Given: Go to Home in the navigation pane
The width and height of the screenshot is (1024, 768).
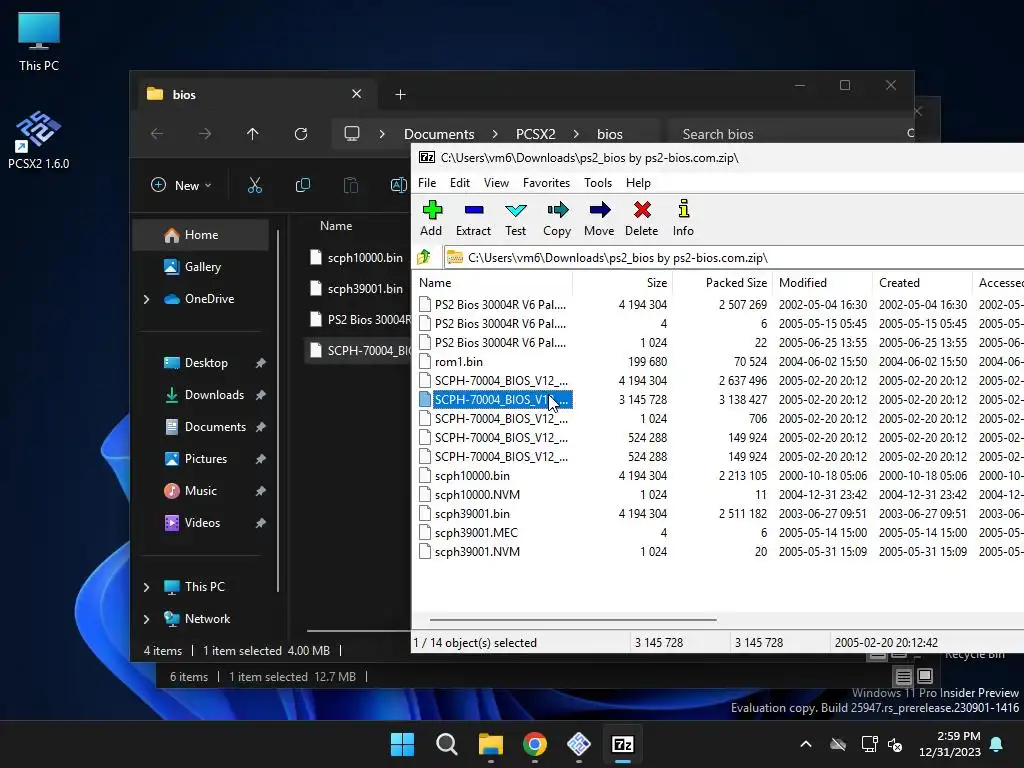Looking at the screenshot, I should 200,235.
